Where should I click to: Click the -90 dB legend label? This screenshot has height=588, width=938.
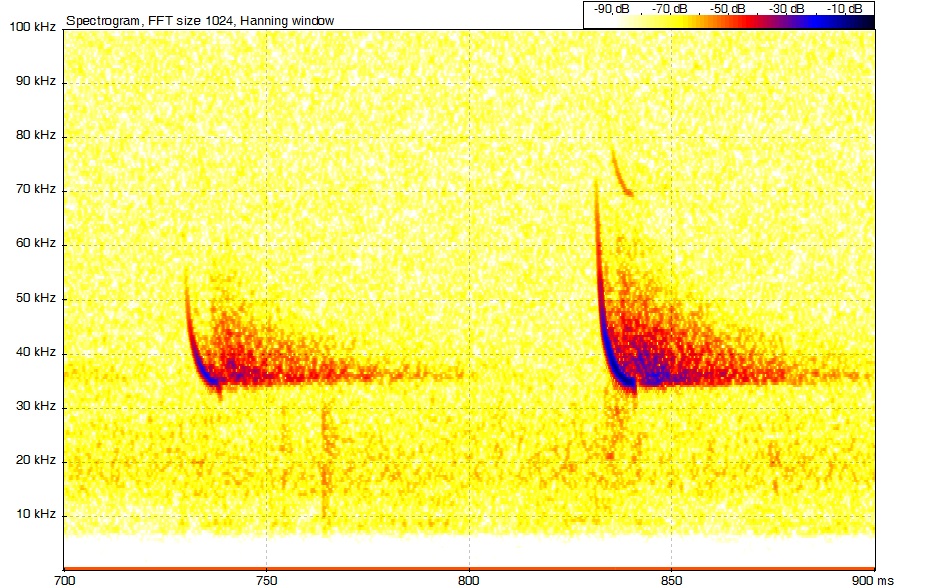tap(611, 9)
